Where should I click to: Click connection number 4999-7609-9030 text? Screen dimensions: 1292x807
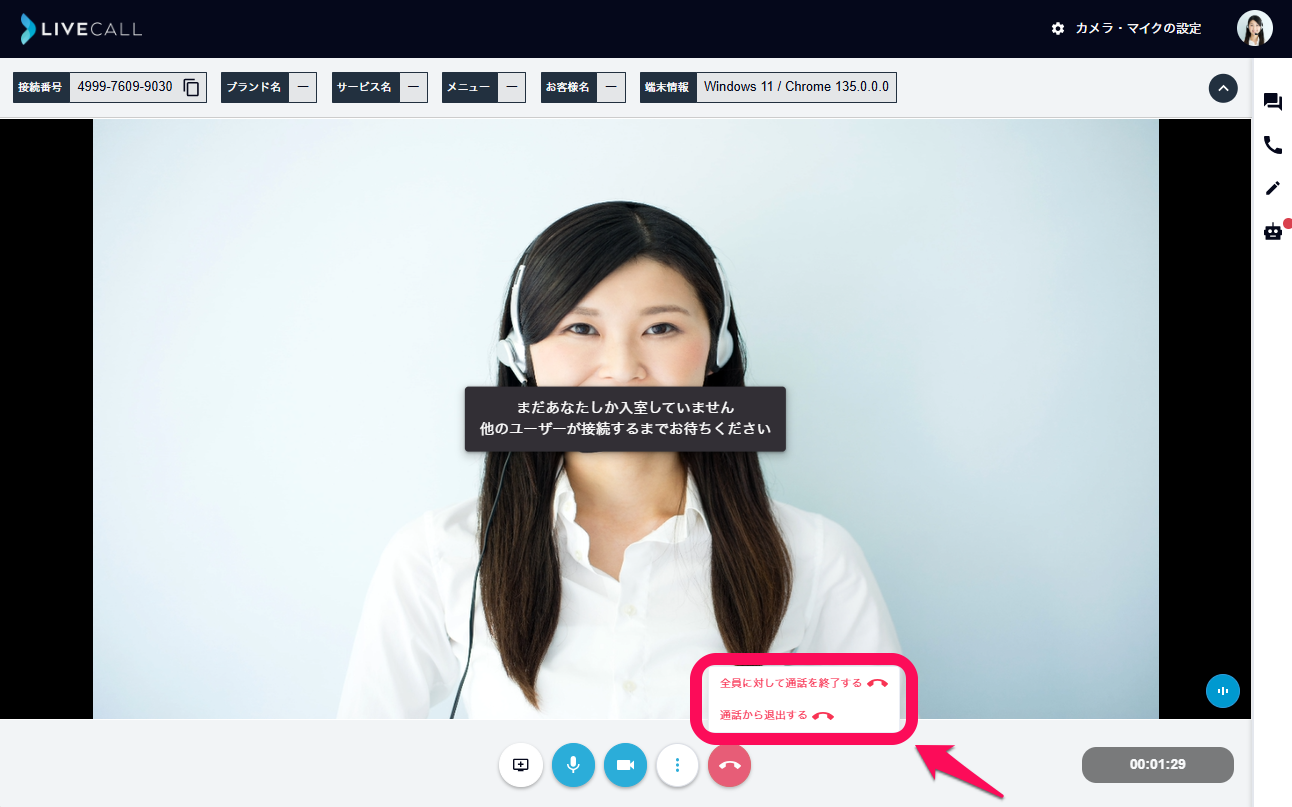124,87
